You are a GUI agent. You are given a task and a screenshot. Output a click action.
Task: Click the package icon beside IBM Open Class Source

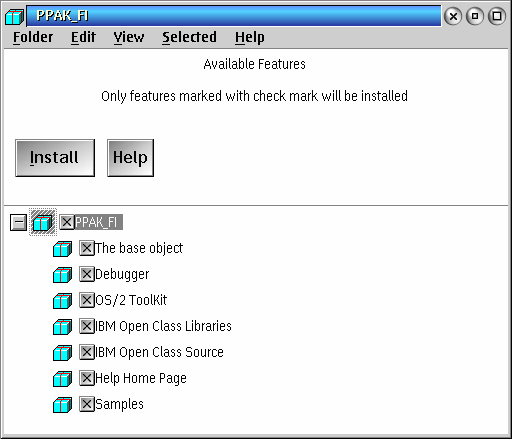(x=62, y=353)
